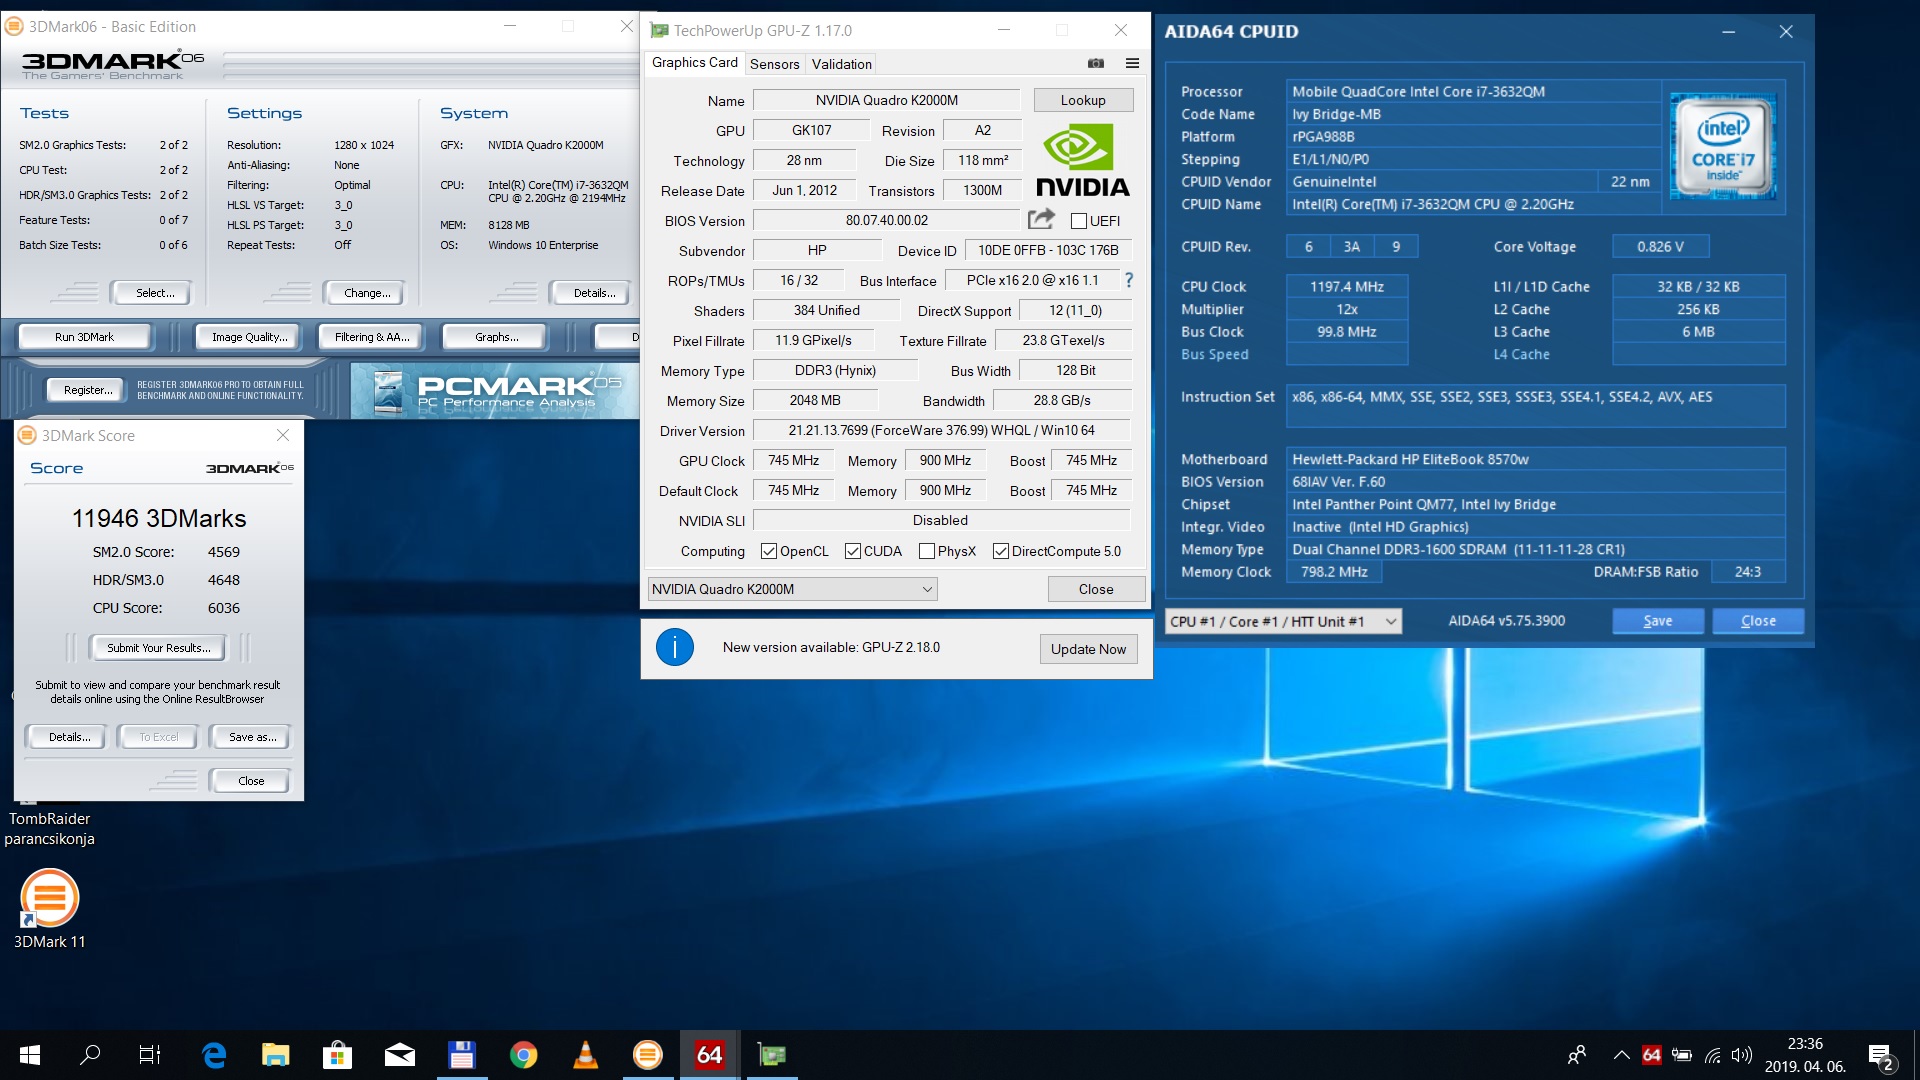
Task: Click the bus interface question mark
Action: pyautogui.click(x=1129, y=280)
